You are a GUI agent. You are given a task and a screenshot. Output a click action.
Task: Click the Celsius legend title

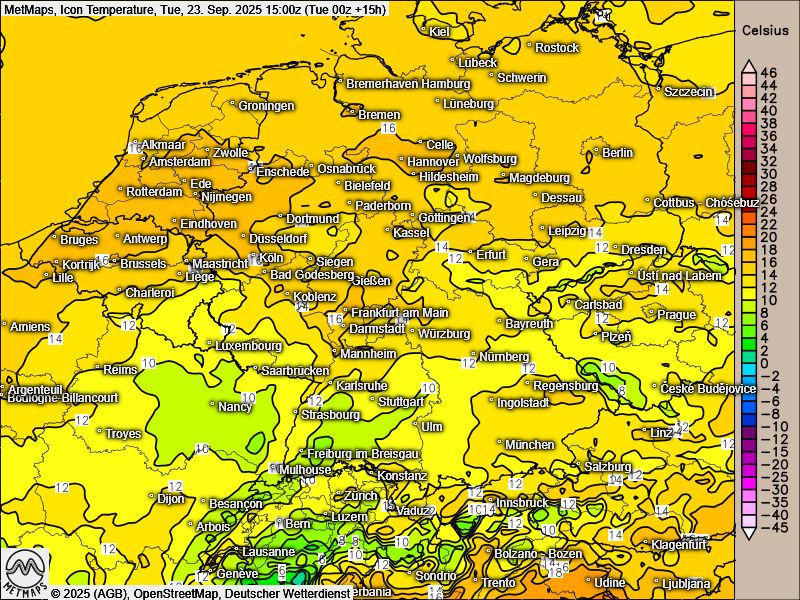point(765,30)
